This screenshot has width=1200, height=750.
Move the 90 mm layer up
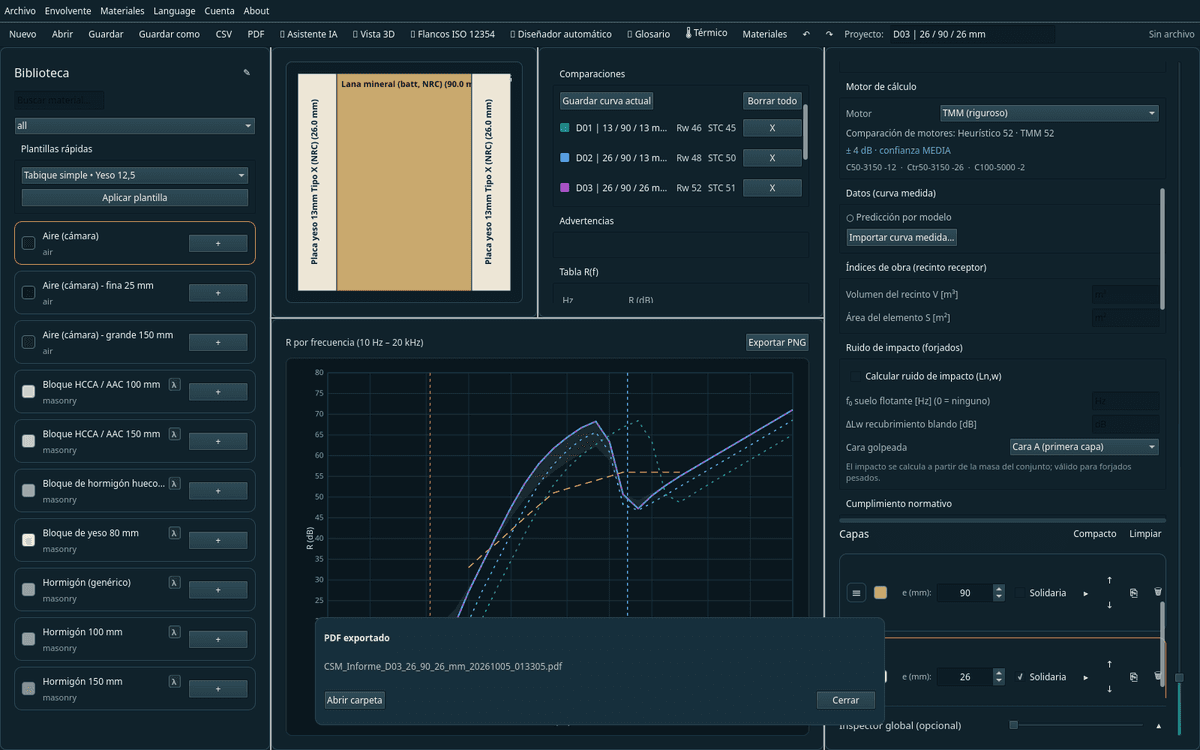[x=1109, y=580]
